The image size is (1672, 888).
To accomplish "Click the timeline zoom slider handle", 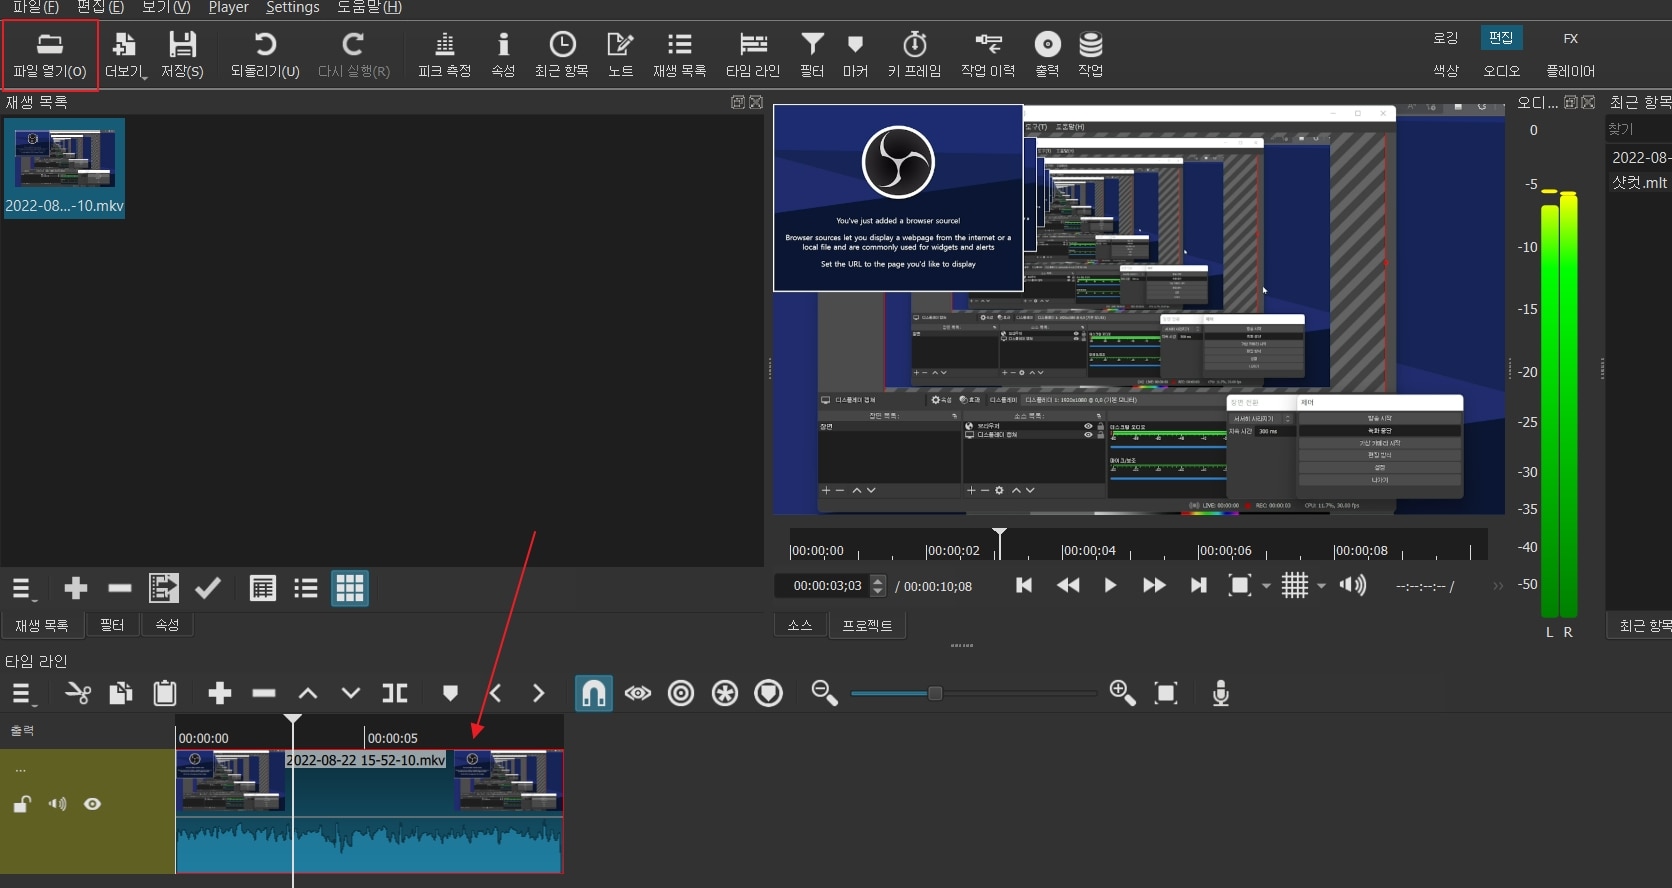I will coord(935,693).
